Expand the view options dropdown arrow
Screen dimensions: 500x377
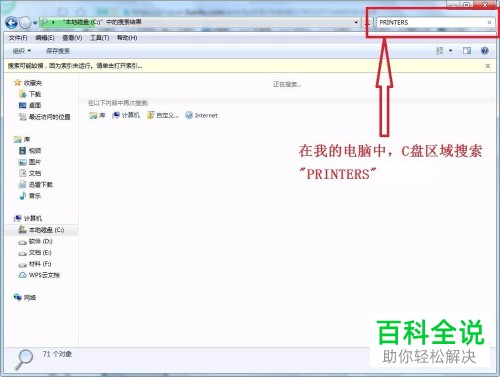tap(450, 51)
